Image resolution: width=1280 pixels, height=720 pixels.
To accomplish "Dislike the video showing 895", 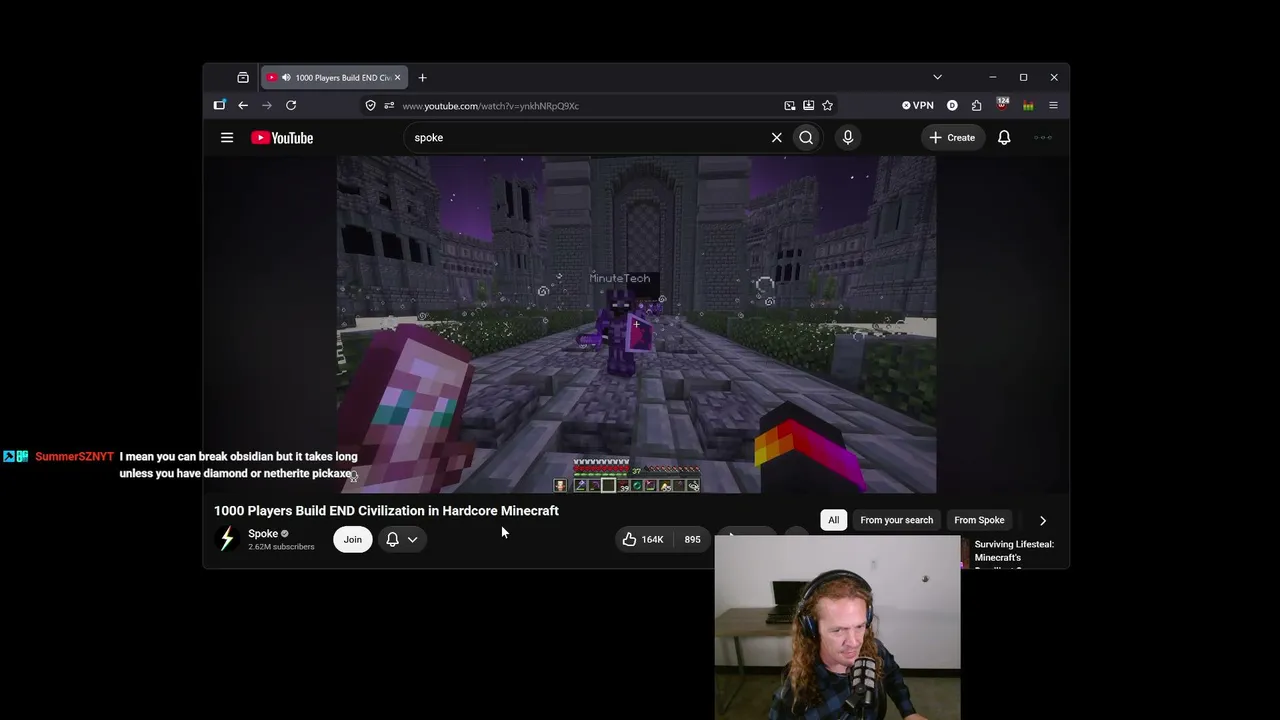I will coord(692,540).
